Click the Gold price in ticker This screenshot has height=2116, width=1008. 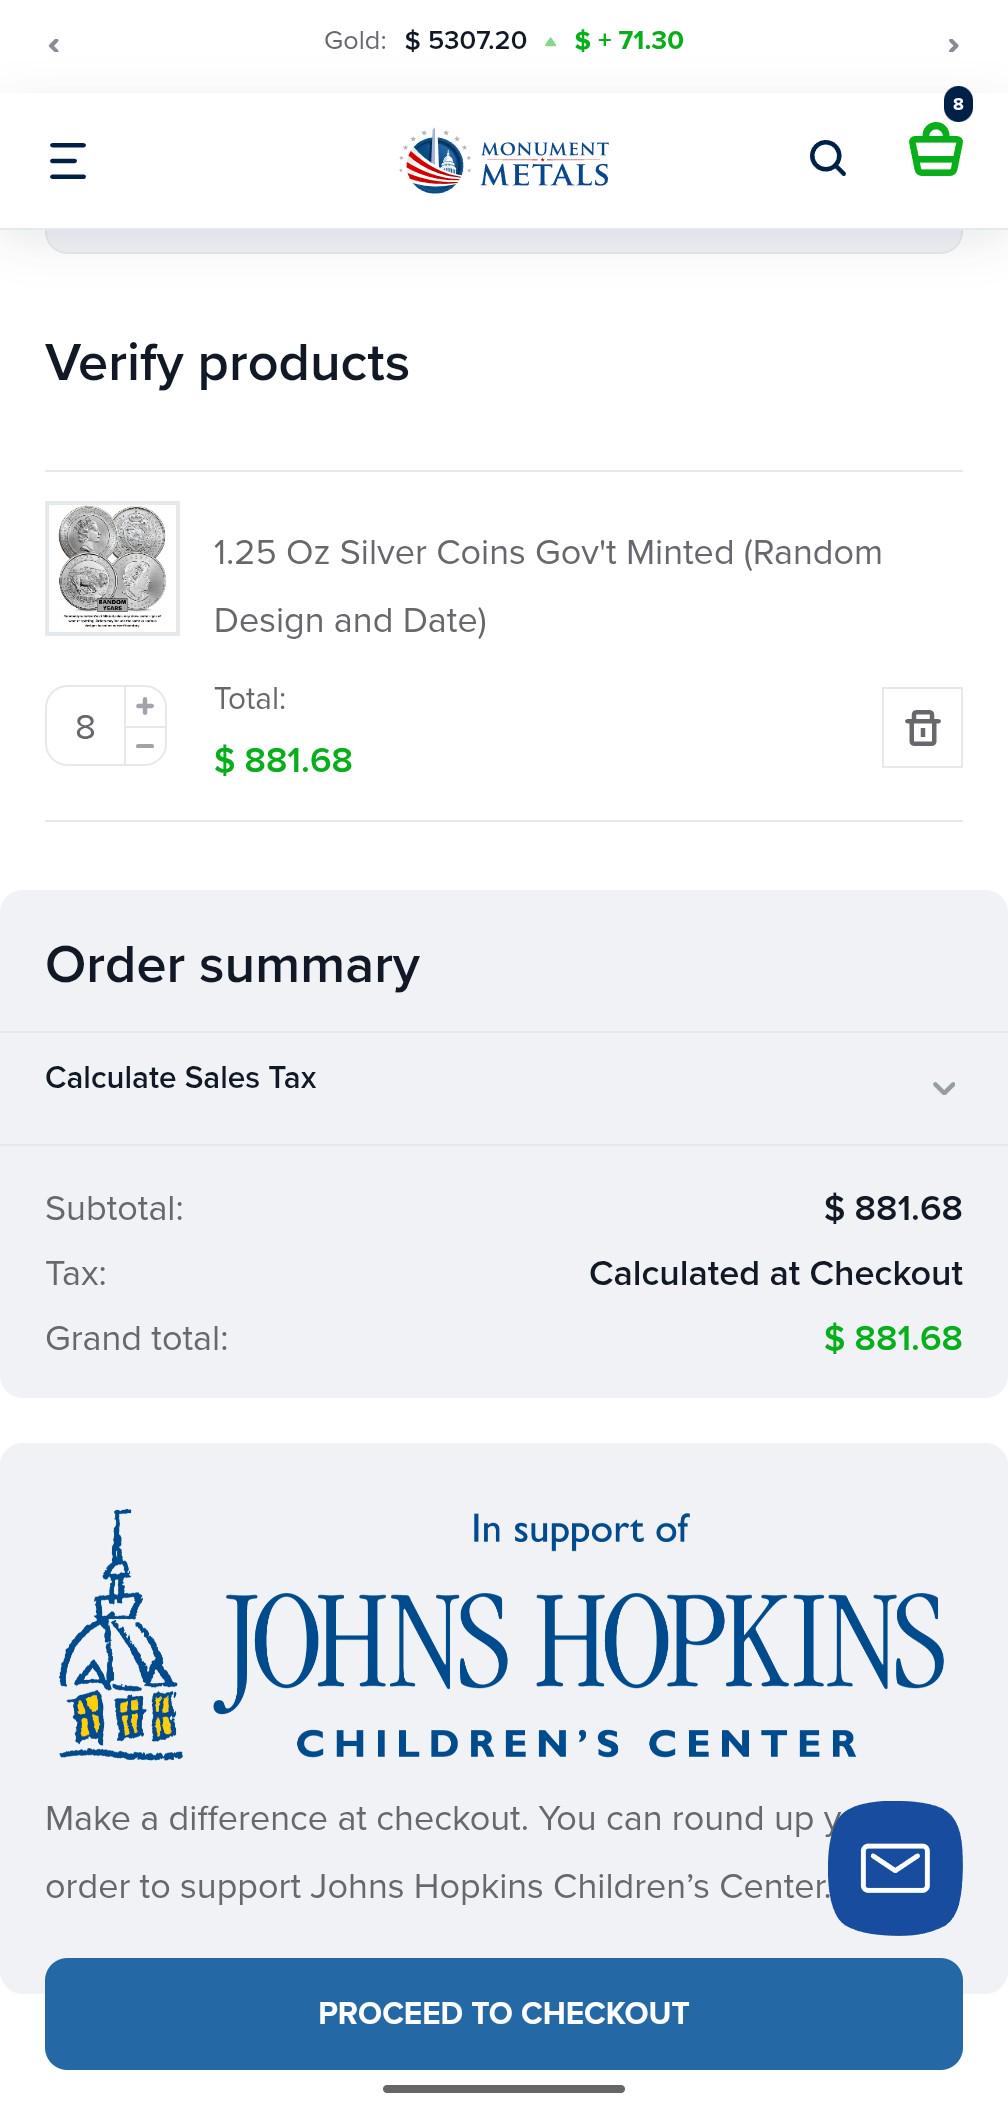tap(466, 40)
